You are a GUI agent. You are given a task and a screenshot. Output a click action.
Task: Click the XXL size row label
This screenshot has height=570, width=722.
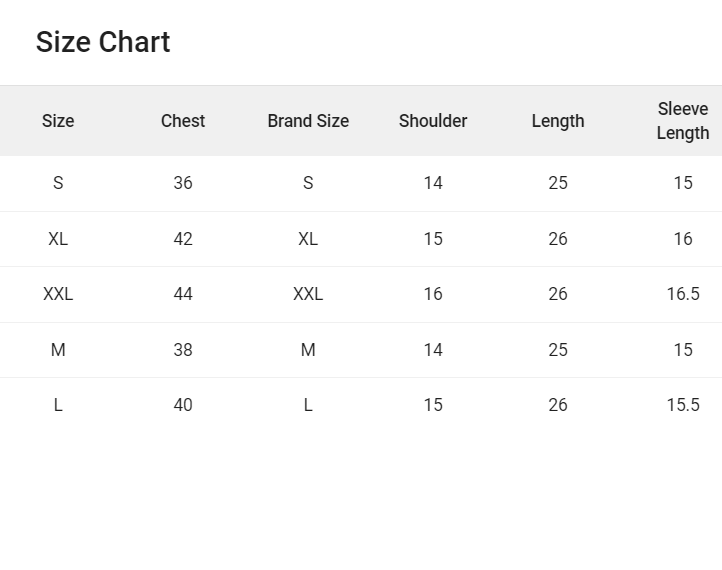click(x=58, y=294)
